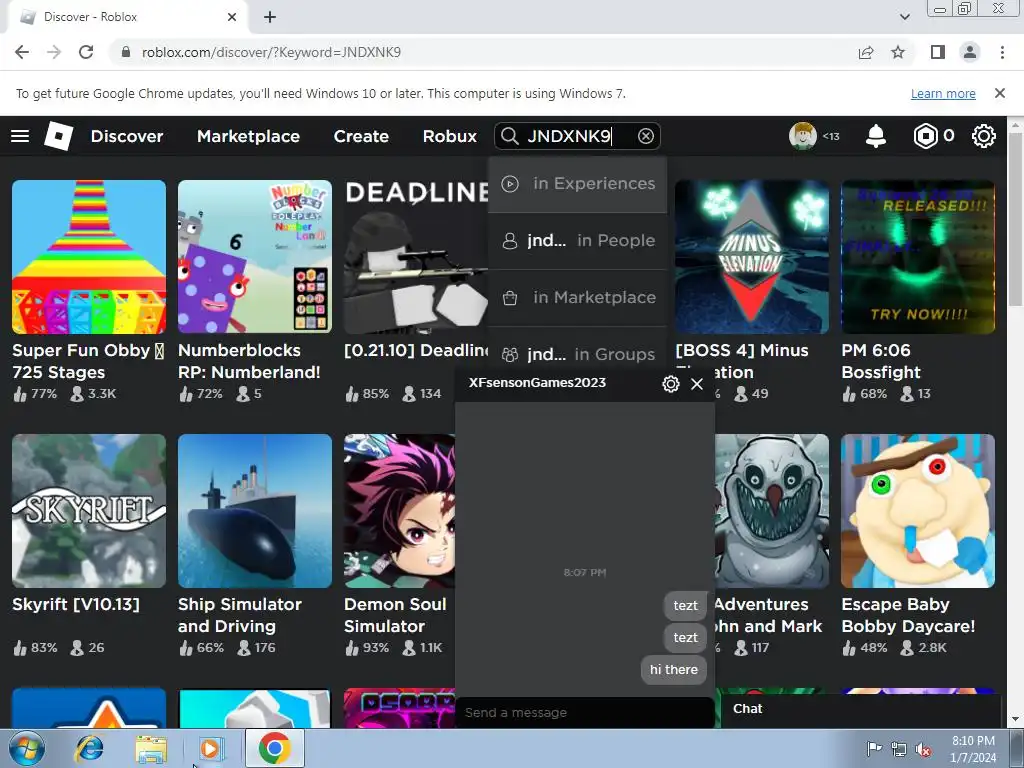
Task: Click the Skyrift [V10.13] title
Action: [x=76, y=604]
